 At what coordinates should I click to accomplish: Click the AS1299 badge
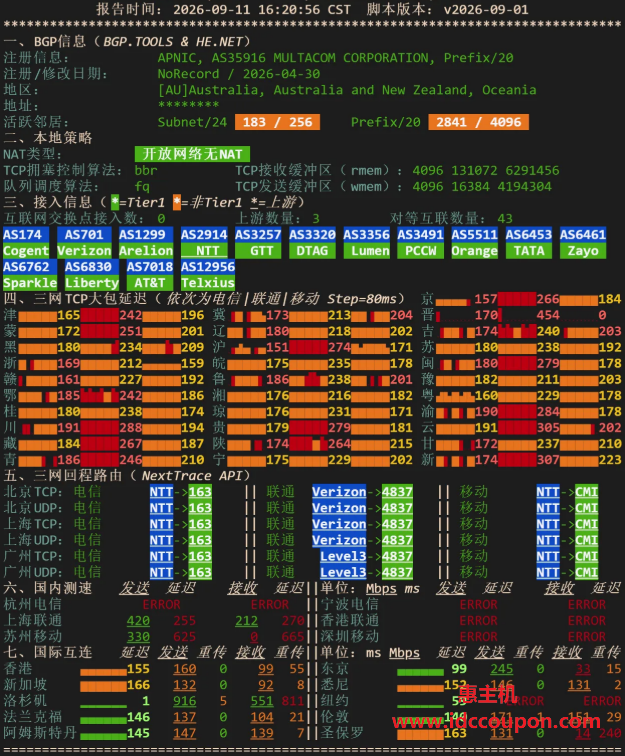[x=146, y=235]
